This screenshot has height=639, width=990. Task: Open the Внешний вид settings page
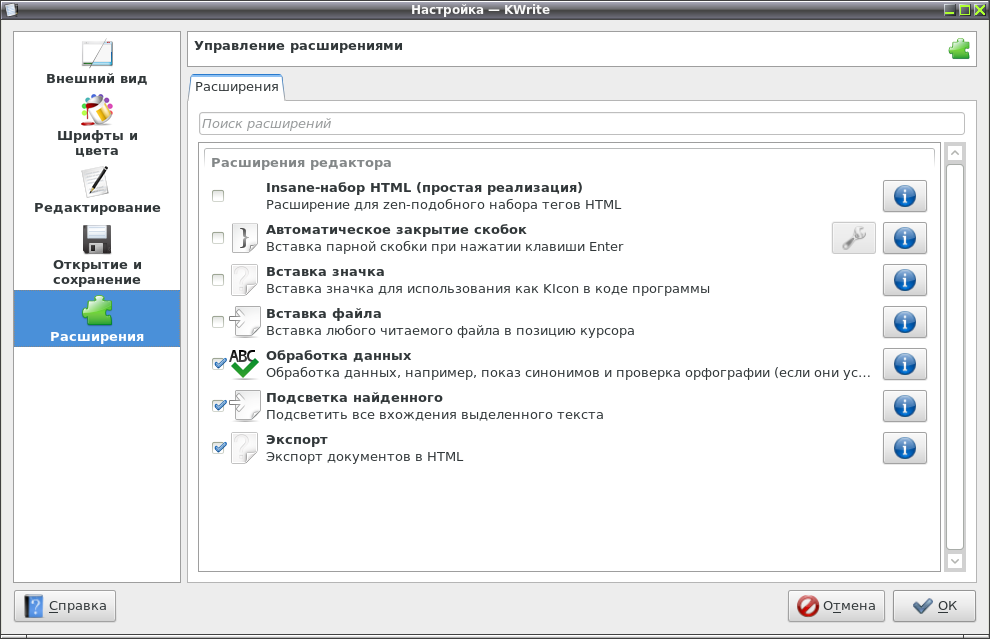[97, 62]
